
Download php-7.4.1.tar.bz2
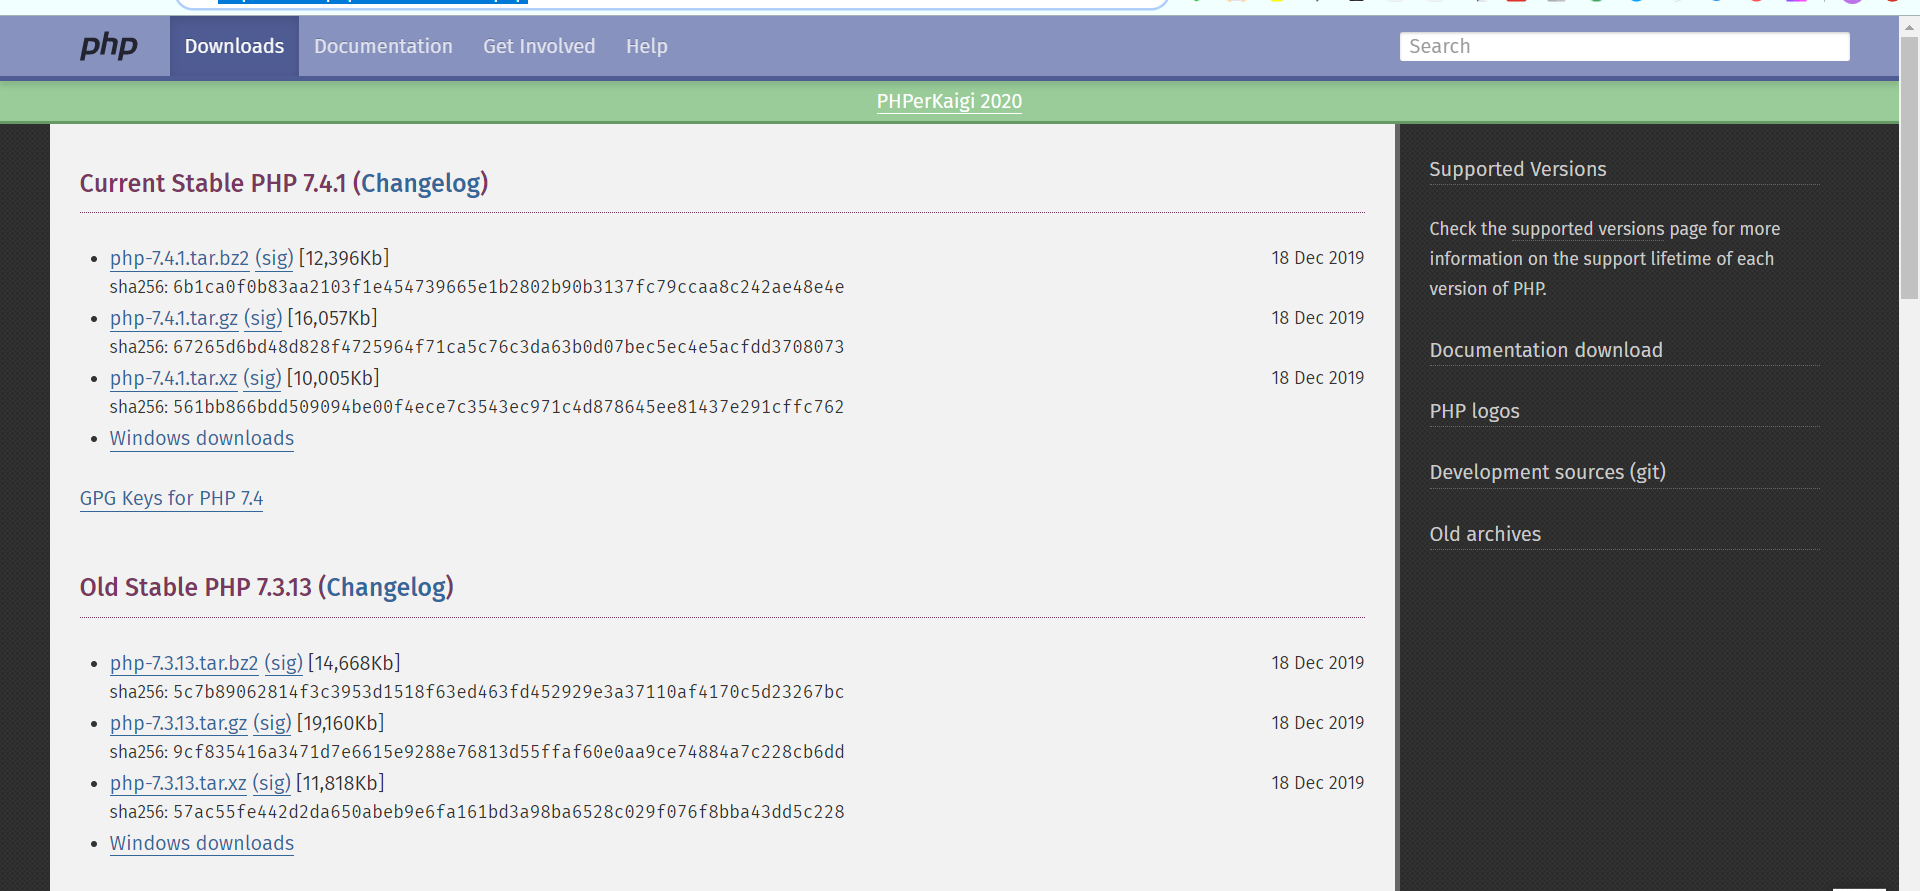pyautogui.click(x=179, y=258)
